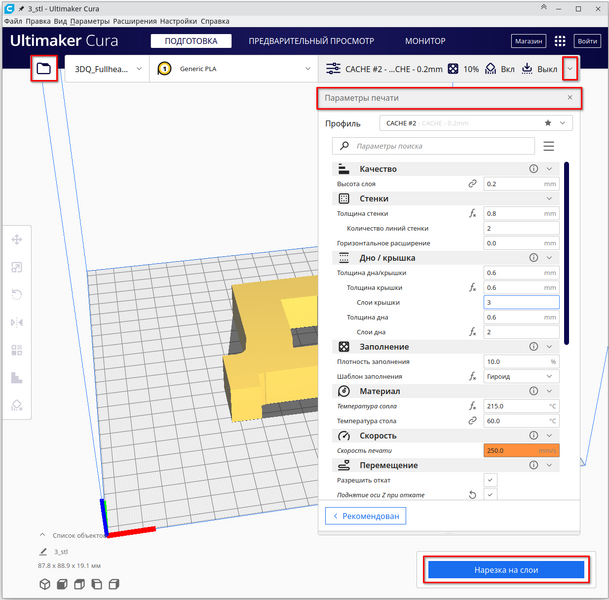Select the Scale tool in left toolbar
This screenshot has height=600, width=609.
click(17, 267)
